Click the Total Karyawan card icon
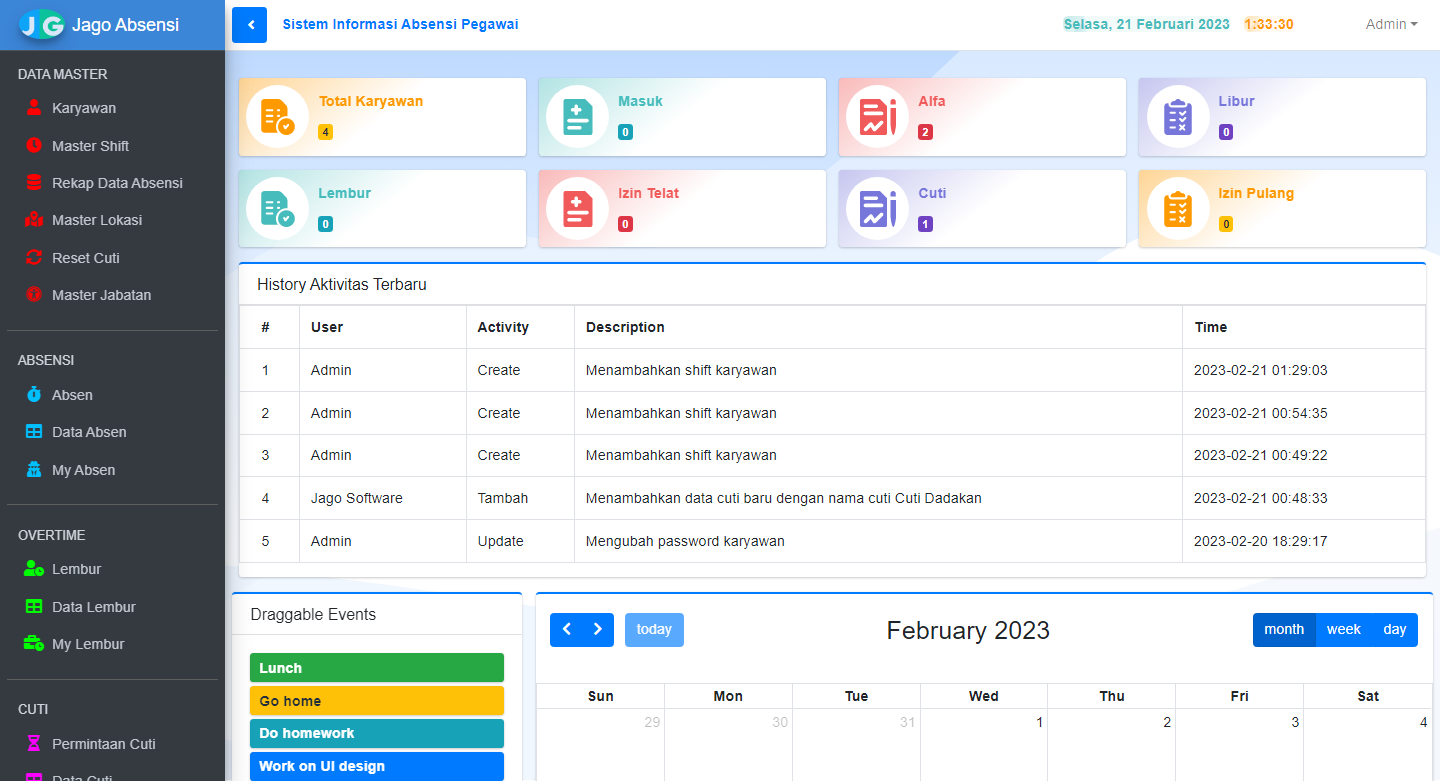The image size is (1440, 781). click(x=277, y=117)
